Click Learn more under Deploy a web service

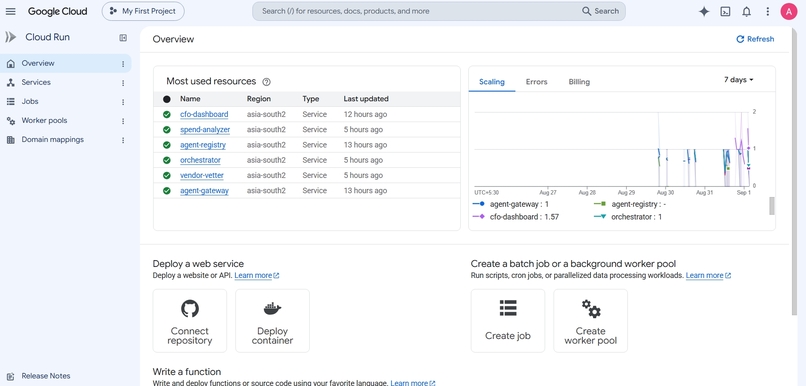[257, 275]
